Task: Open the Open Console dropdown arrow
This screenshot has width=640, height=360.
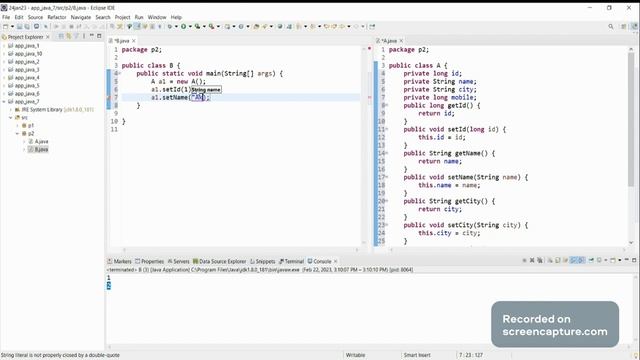Action: [x=620, y=260]
